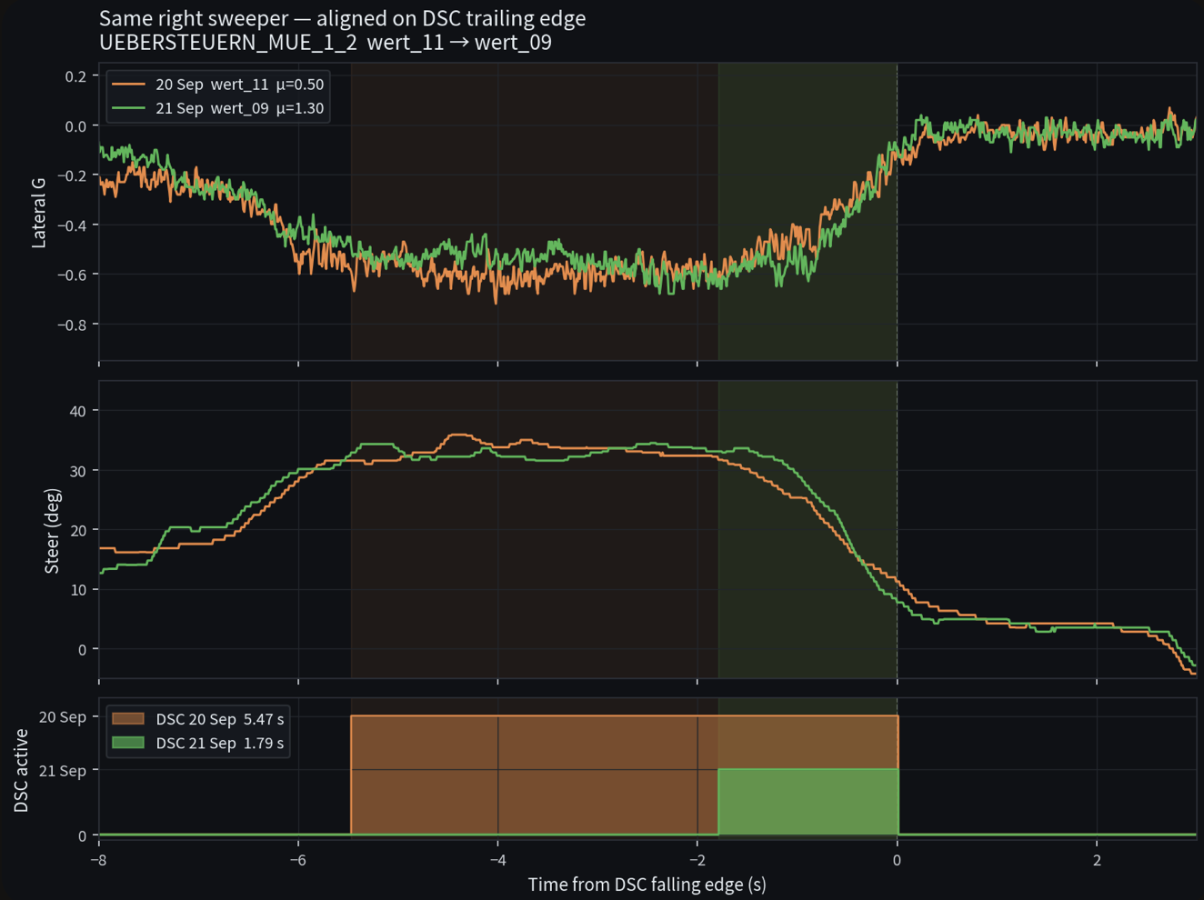
Task: Click the "−6" tick on the time axis
Action: pyautogui.click(x=298, y=860)
